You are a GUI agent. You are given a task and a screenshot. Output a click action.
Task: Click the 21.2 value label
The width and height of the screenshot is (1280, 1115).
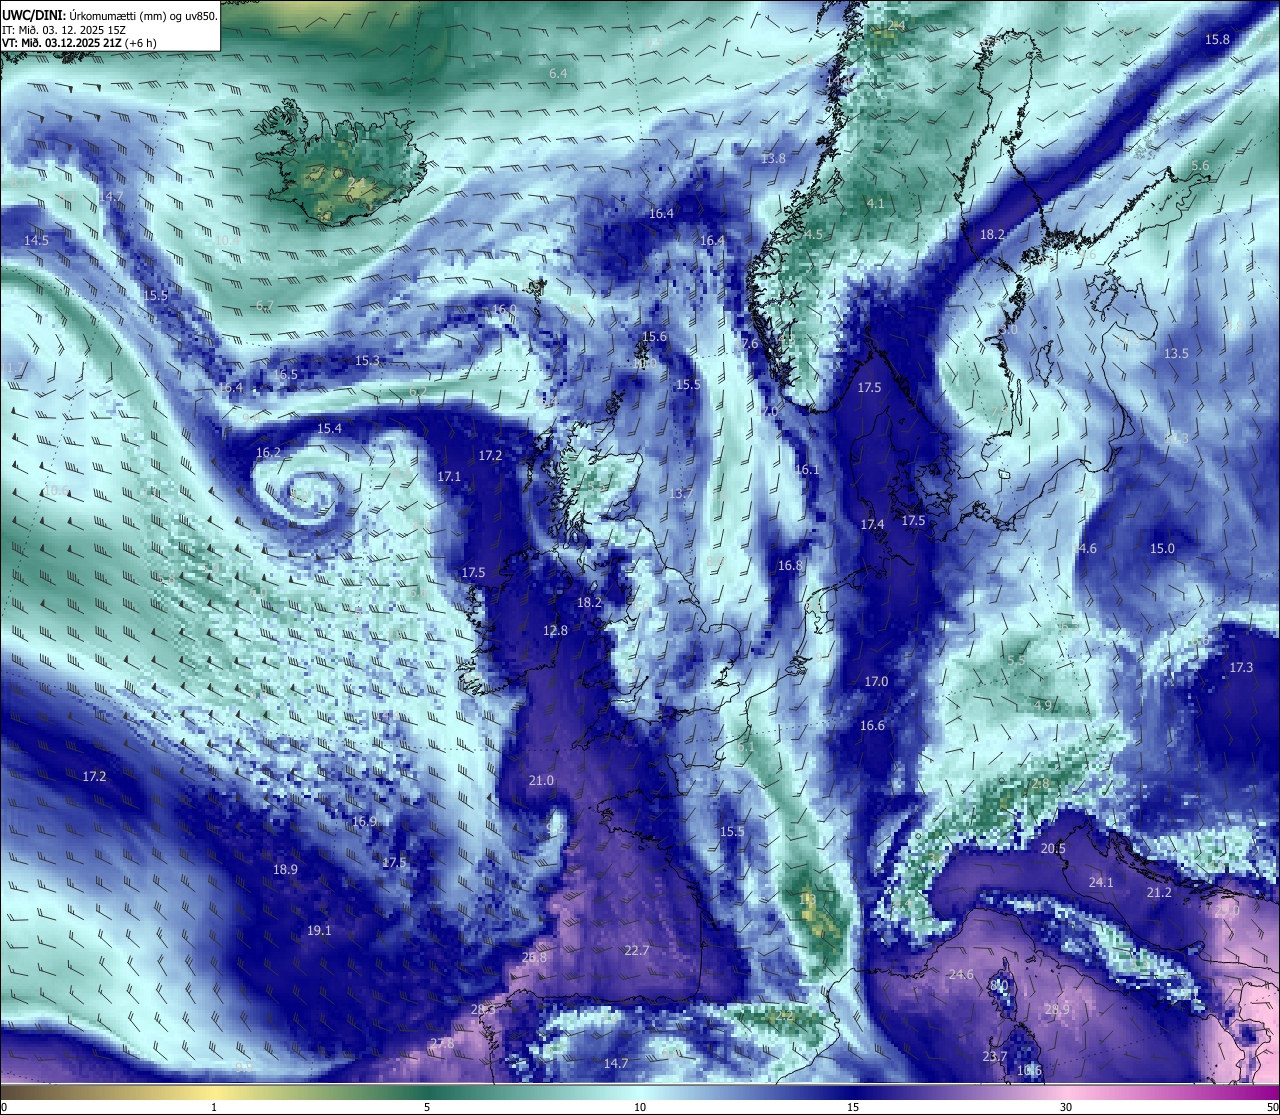pyautogui.click(x=1159, y=893)
